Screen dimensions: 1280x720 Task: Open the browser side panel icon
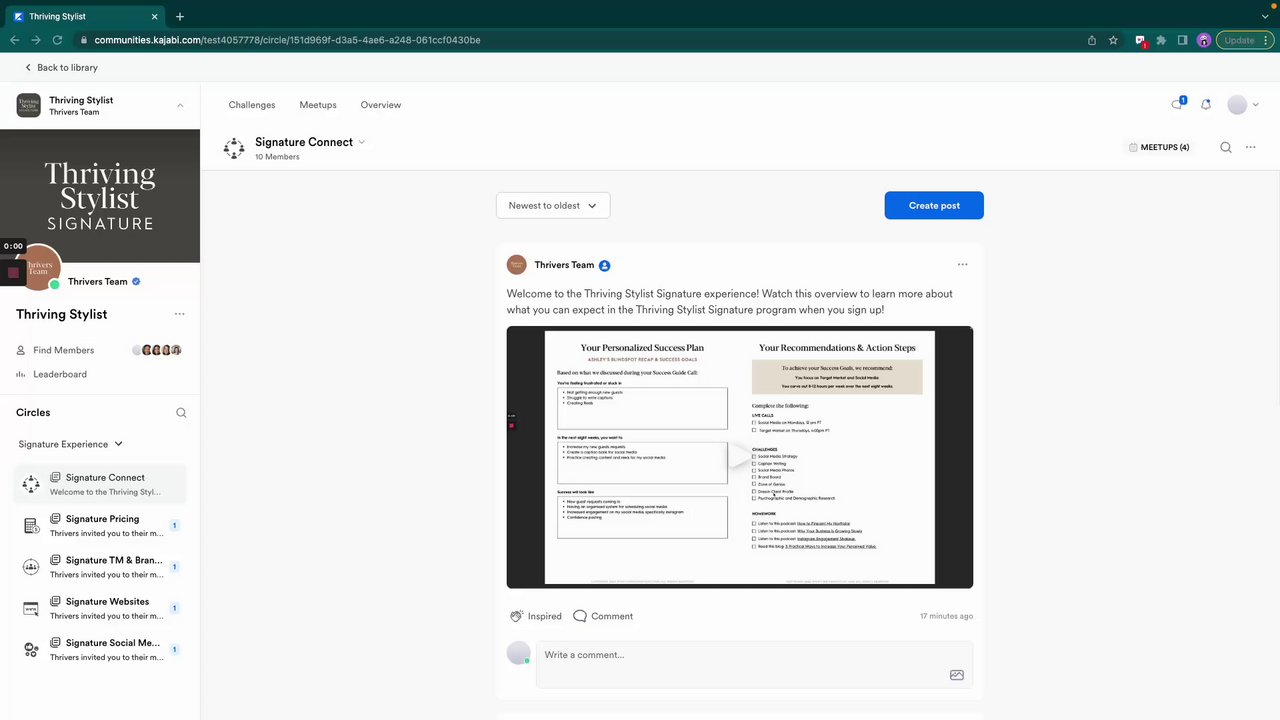[x=1182, y=40]
